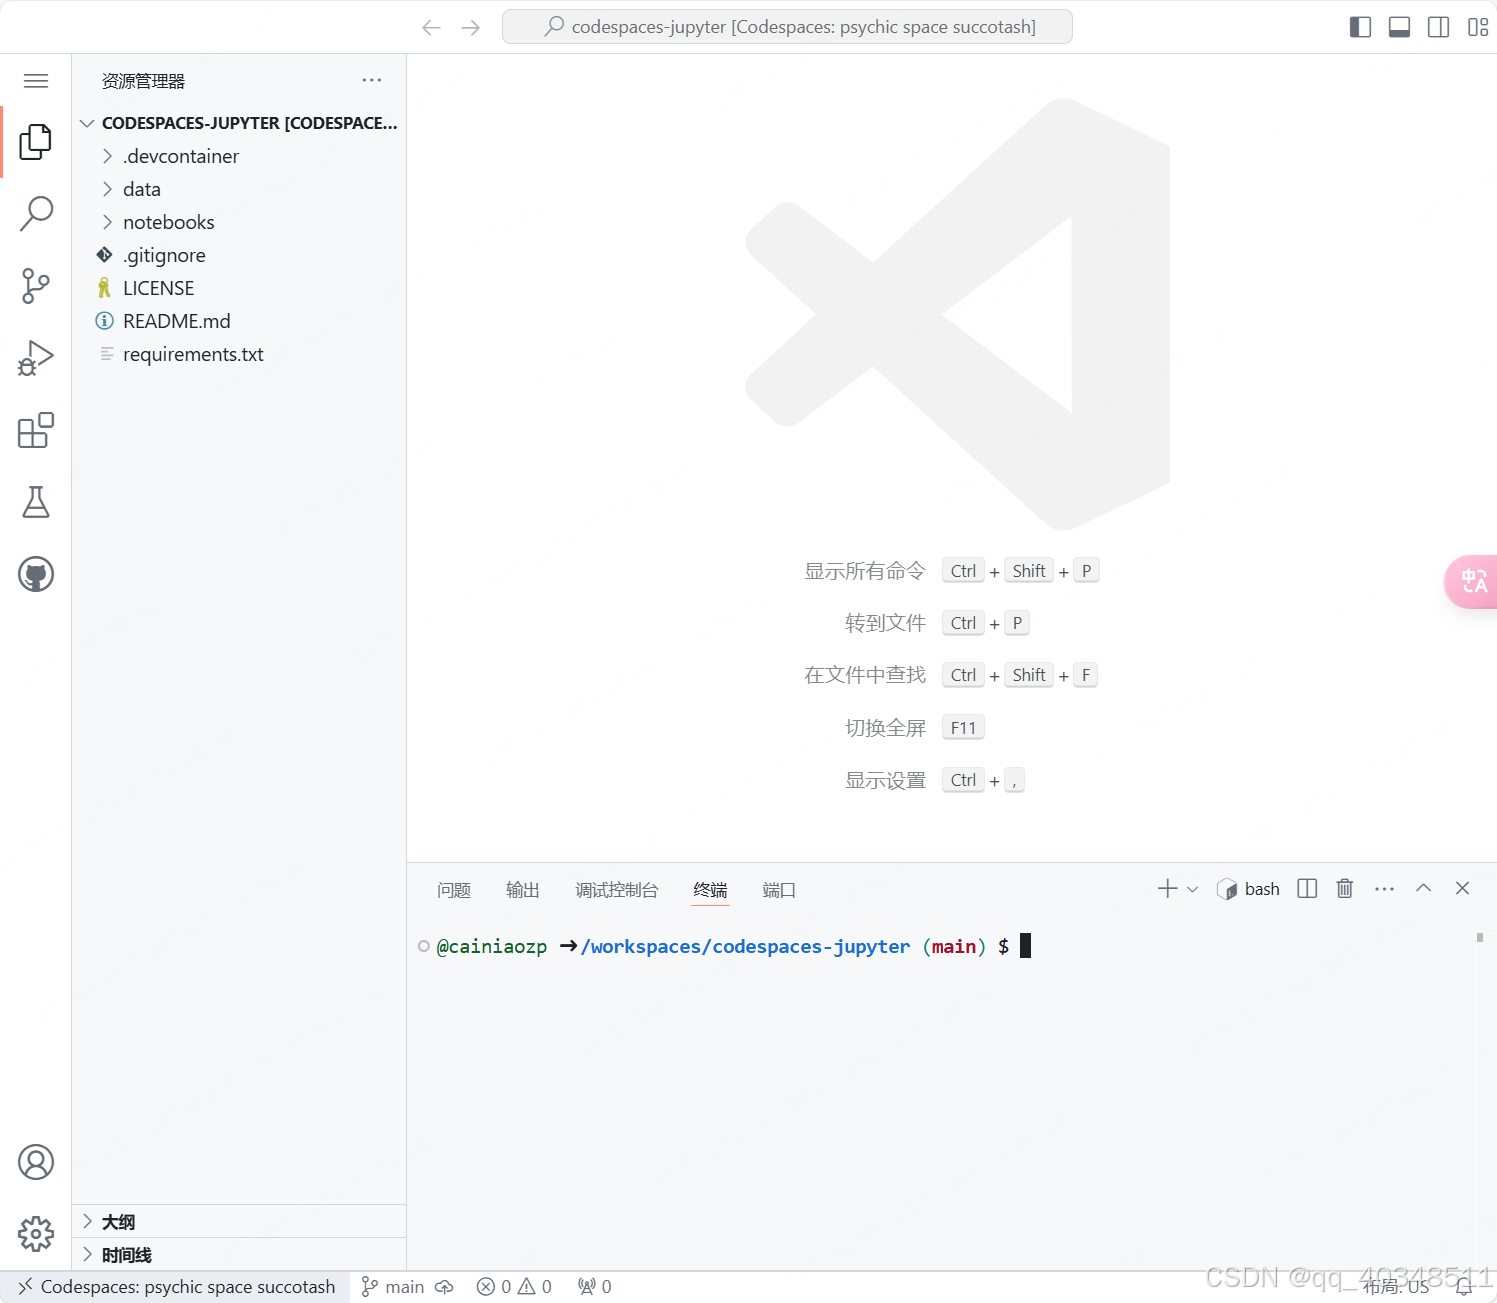1497x1303 pixels.
Task: Click the forwarded ports indicator in status bar
Action: (x=595, y=1287)
